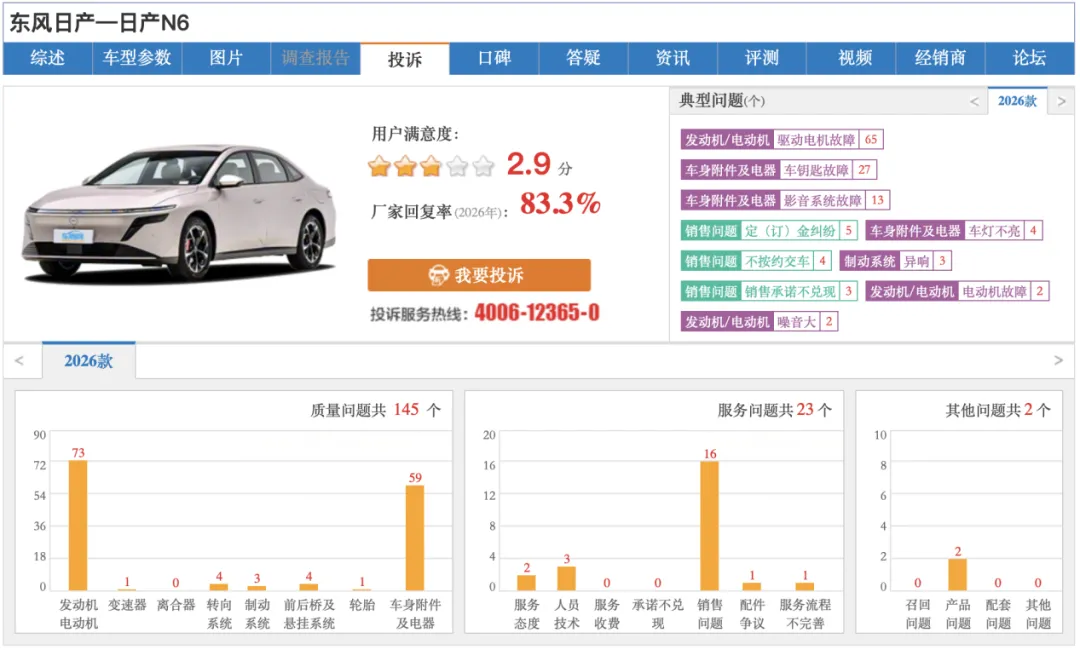1080x650 pixels.
Task: Switch to the 车型参数 tab
Action: click(x=137, y=58)
